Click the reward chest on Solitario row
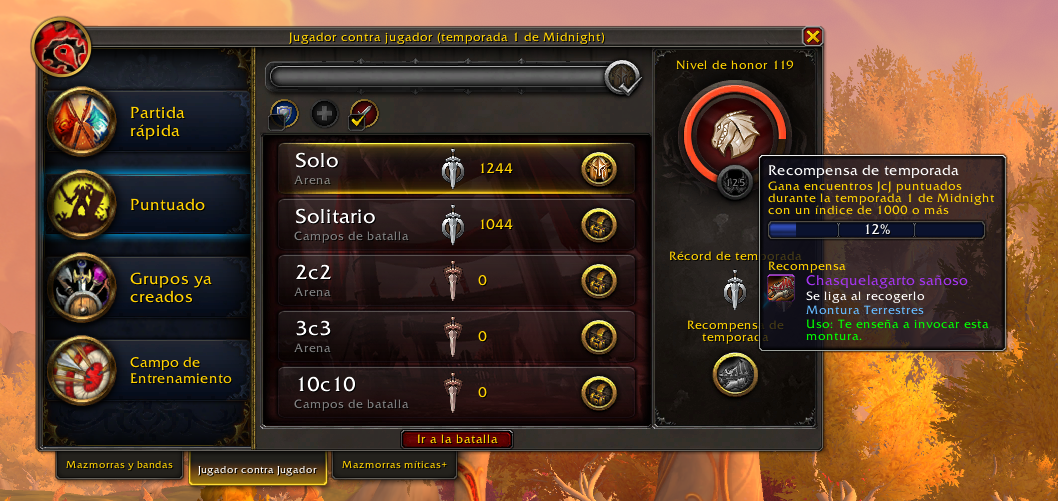 click(x=598, y=225)
